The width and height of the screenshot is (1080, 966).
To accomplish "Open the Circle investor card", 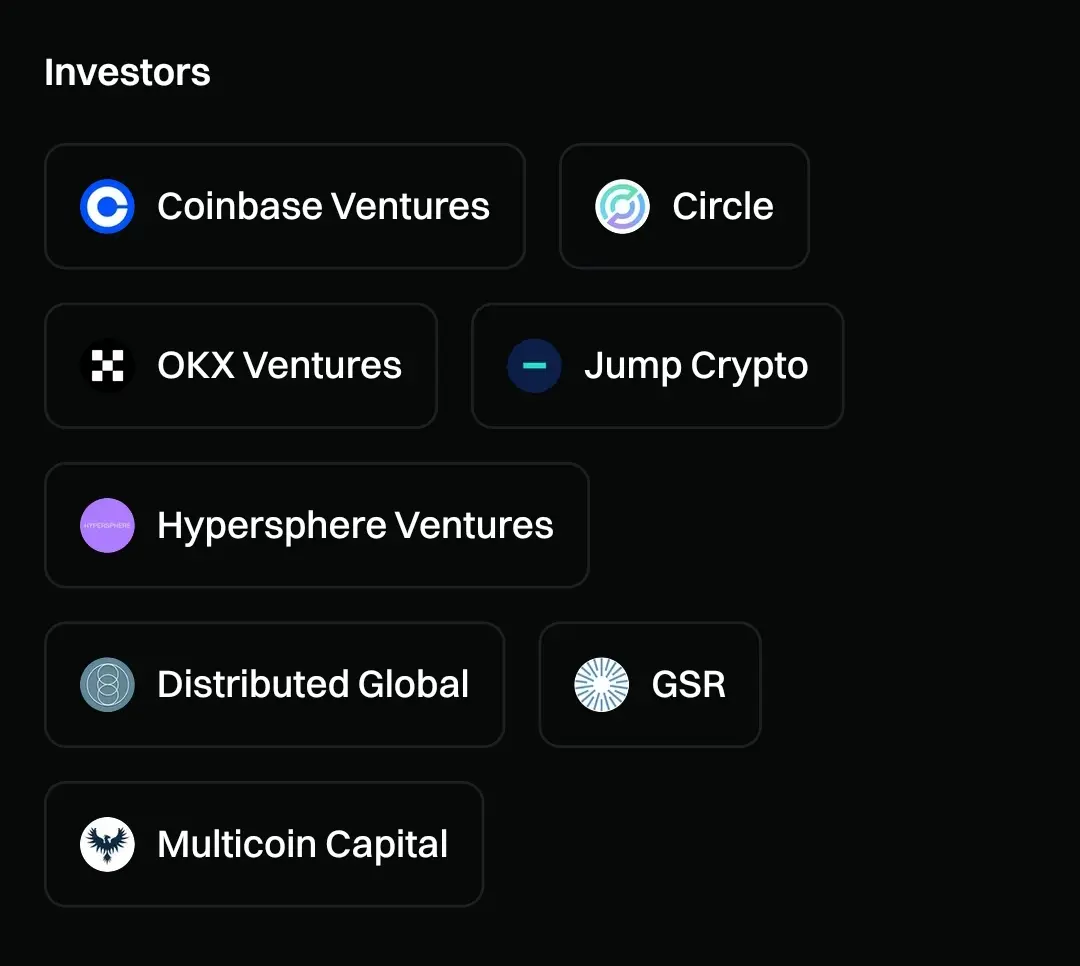I will click(684, 206).
